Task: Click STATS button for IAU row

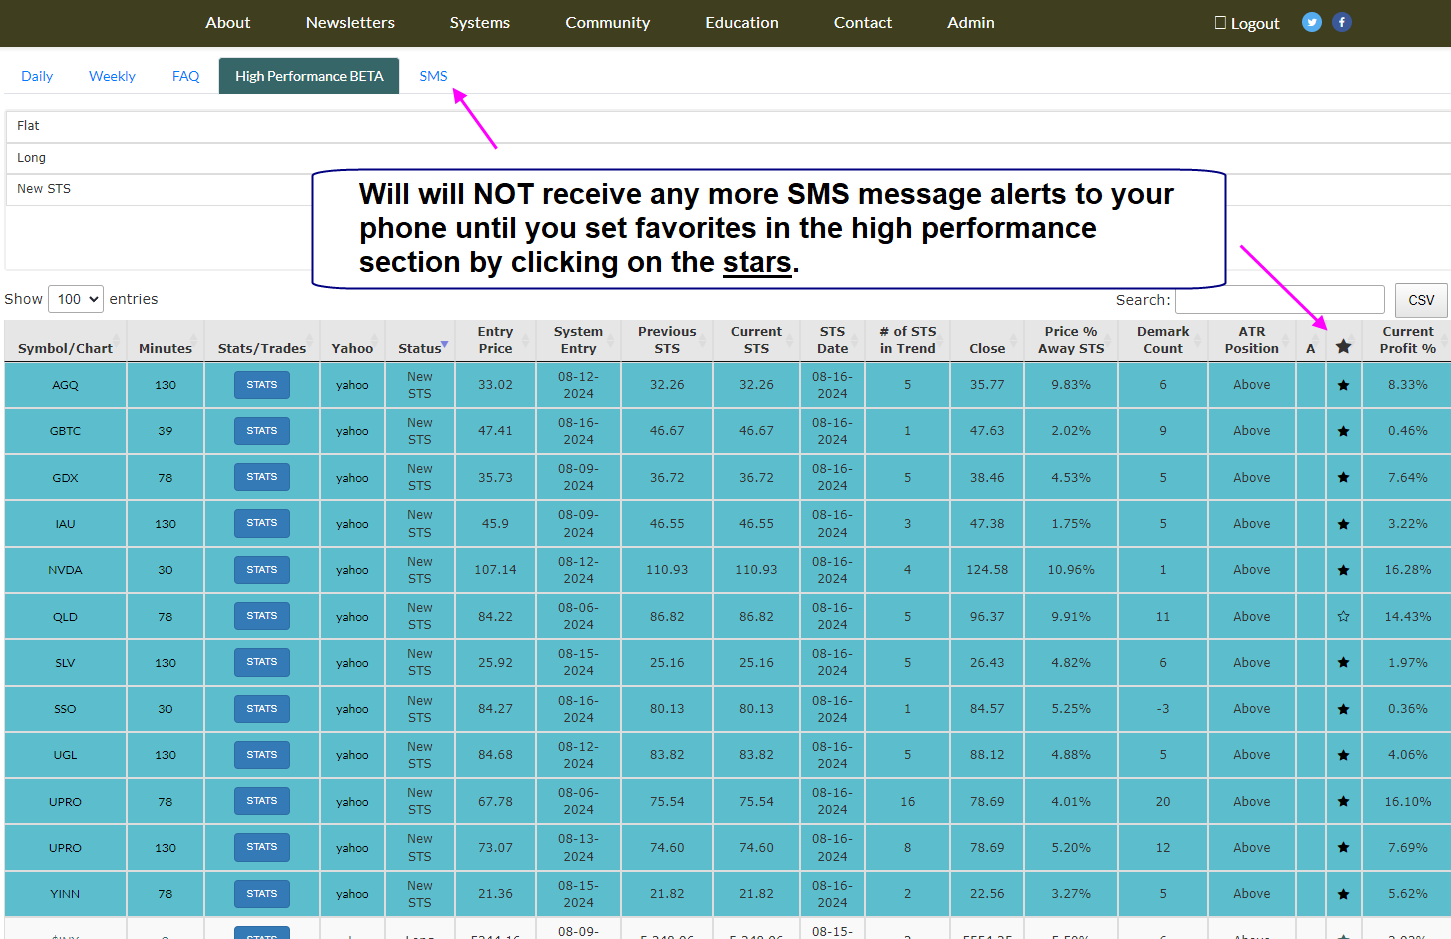Action: click(262, 523)
